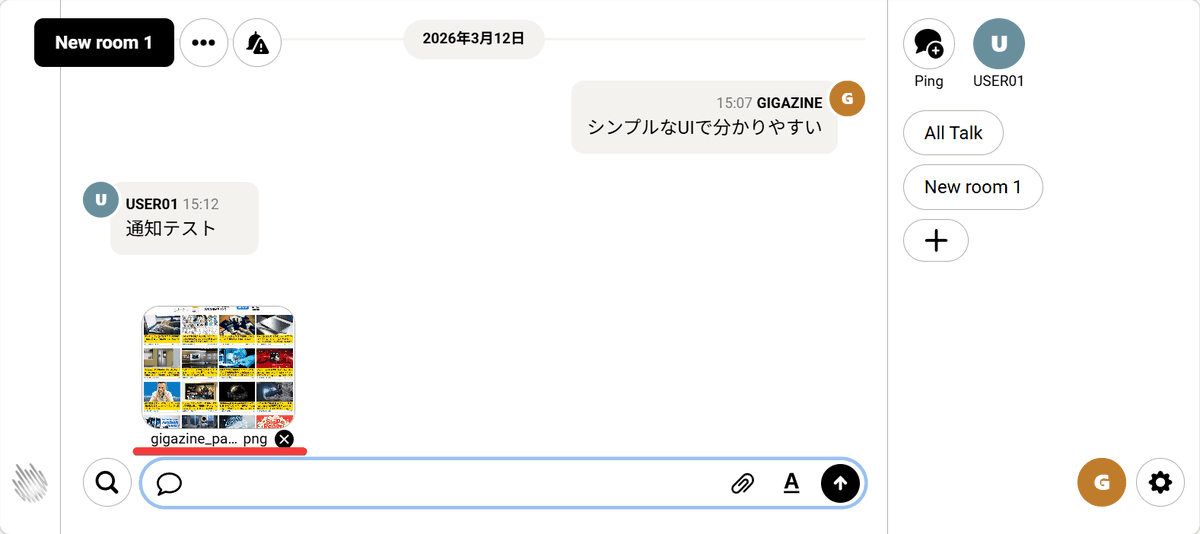This screenshot has width=1200, height=534.
Task: Open the search magnifier icon
Action: click(107, 483)
